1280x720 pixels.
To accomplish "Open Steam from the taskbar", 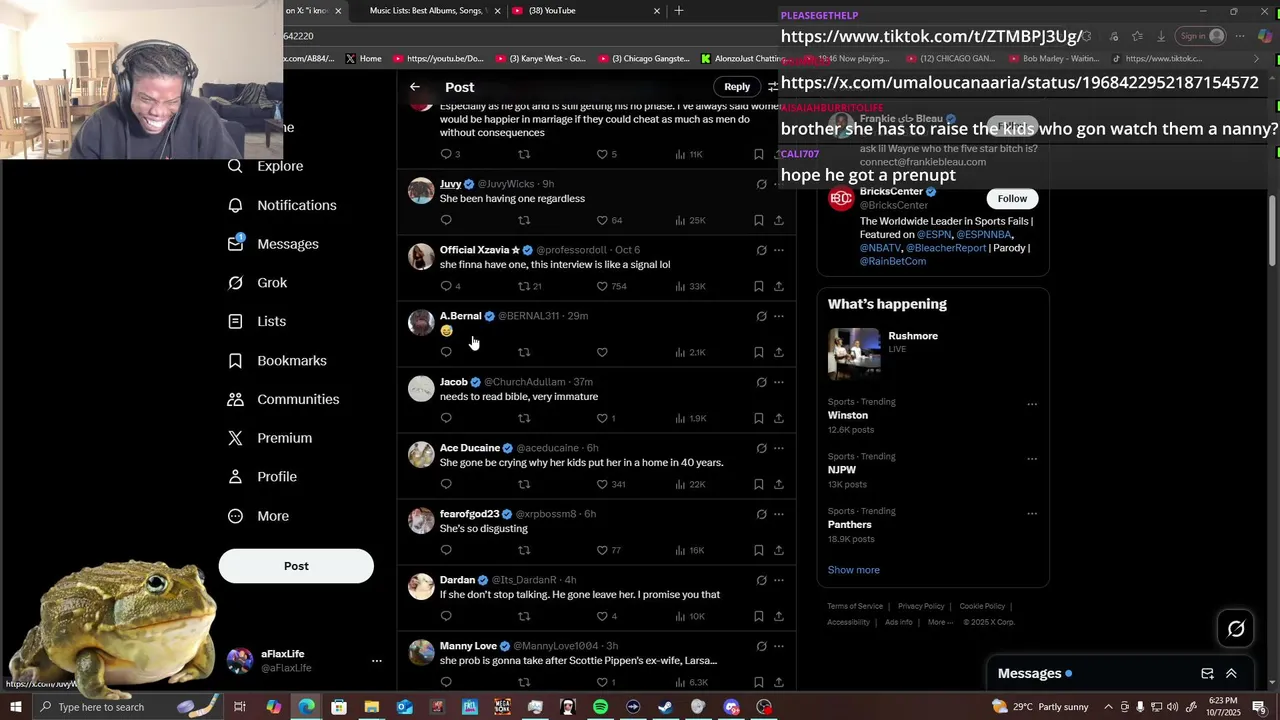I will click(665, 707).
